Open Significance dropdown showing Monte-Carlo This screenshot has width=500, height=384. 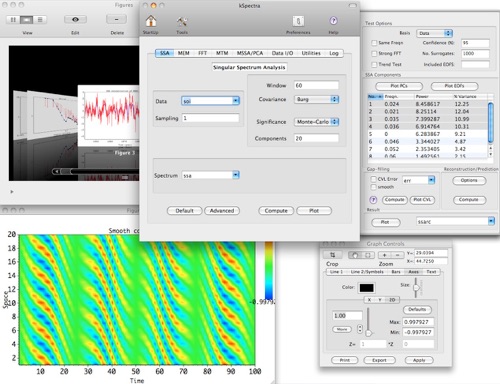coord(316,122)
